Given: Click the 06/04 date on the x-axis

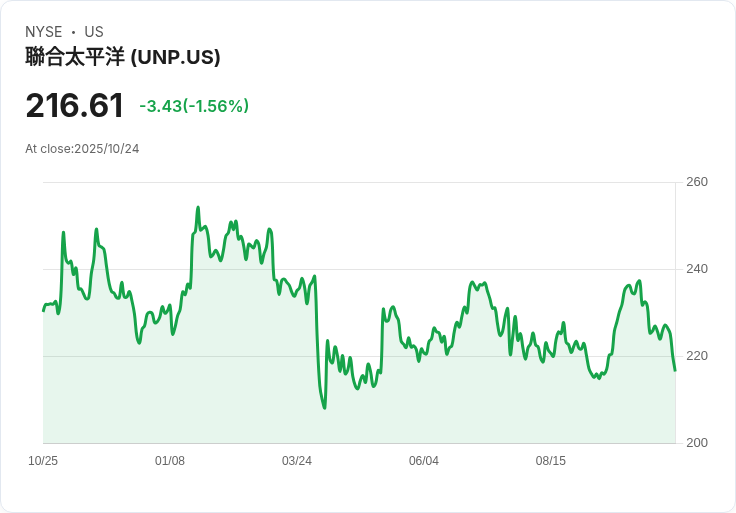Looking at the screenshot, I should click(x=424, y=461).
